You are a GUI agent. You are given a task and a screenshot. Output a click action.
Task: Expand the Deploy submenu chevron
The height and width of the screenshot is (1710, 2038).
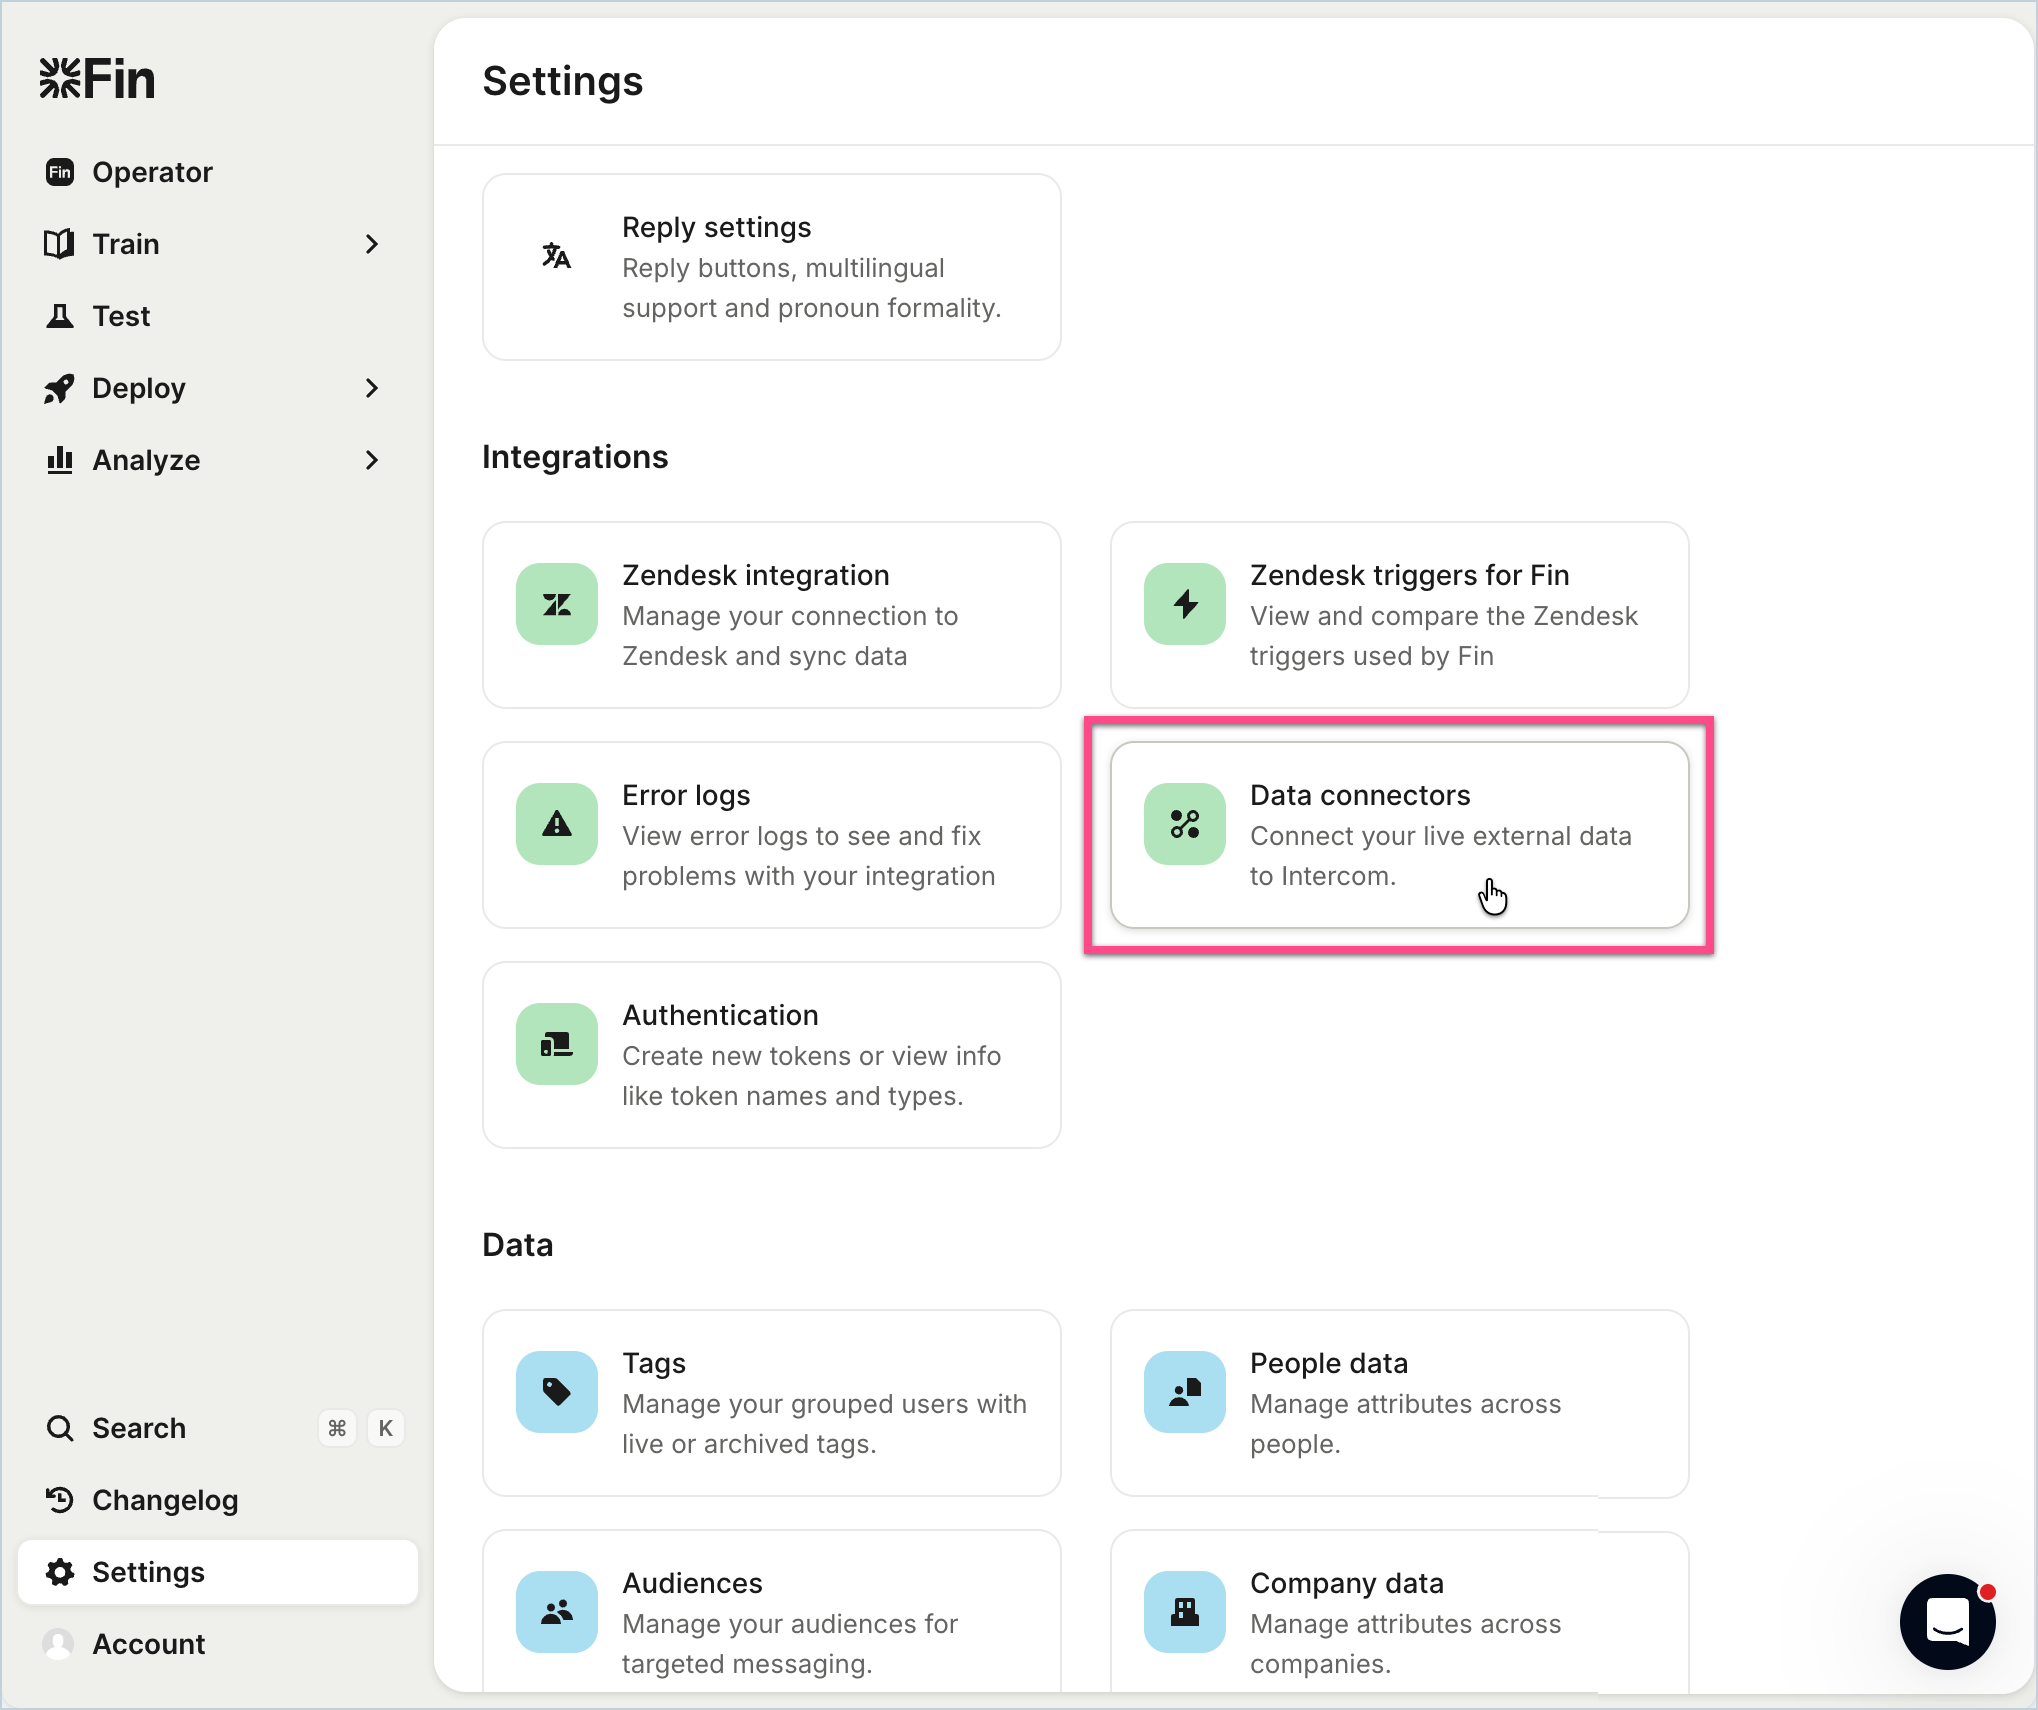tap(372, 388)
